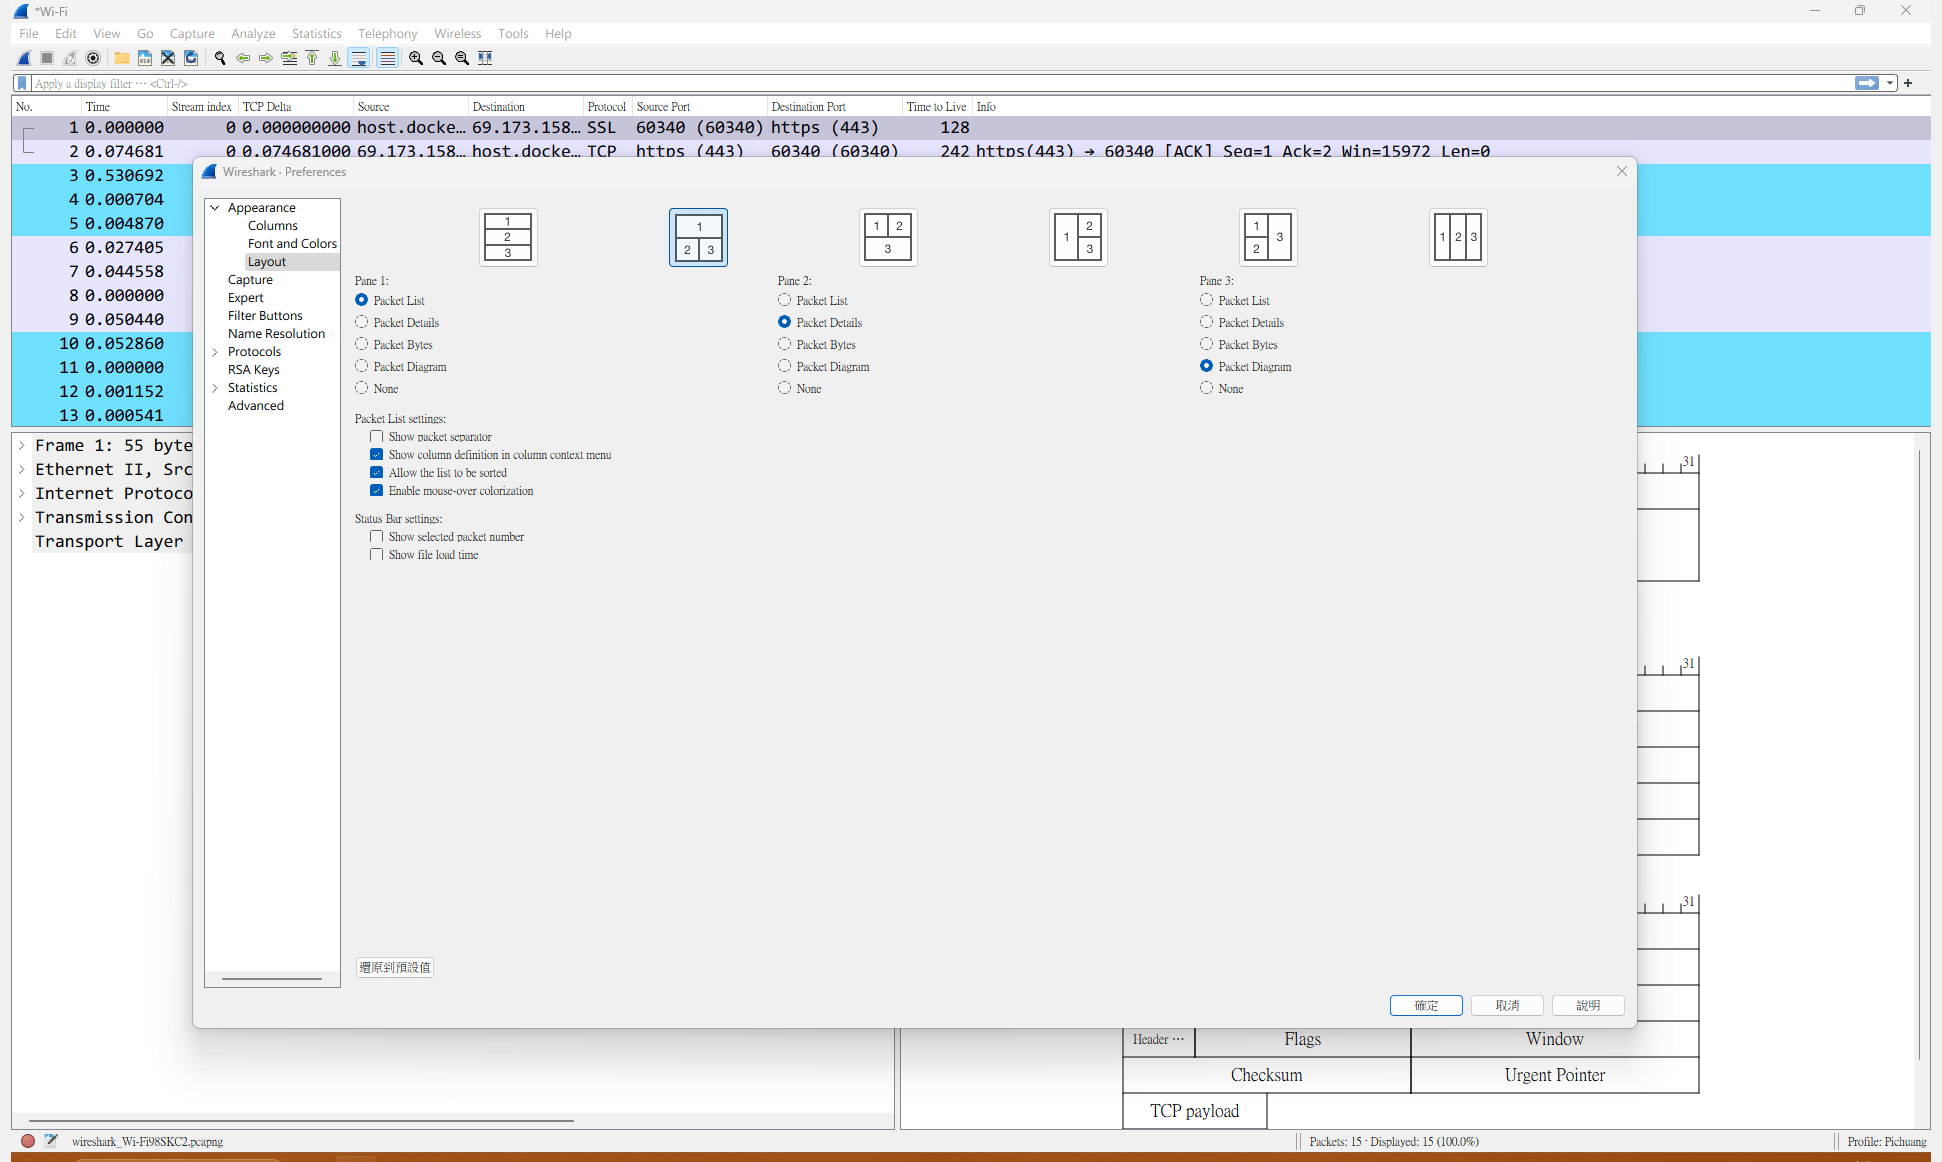Open Capture preferences page
1942x1162 pixels.
pos(250,280)
